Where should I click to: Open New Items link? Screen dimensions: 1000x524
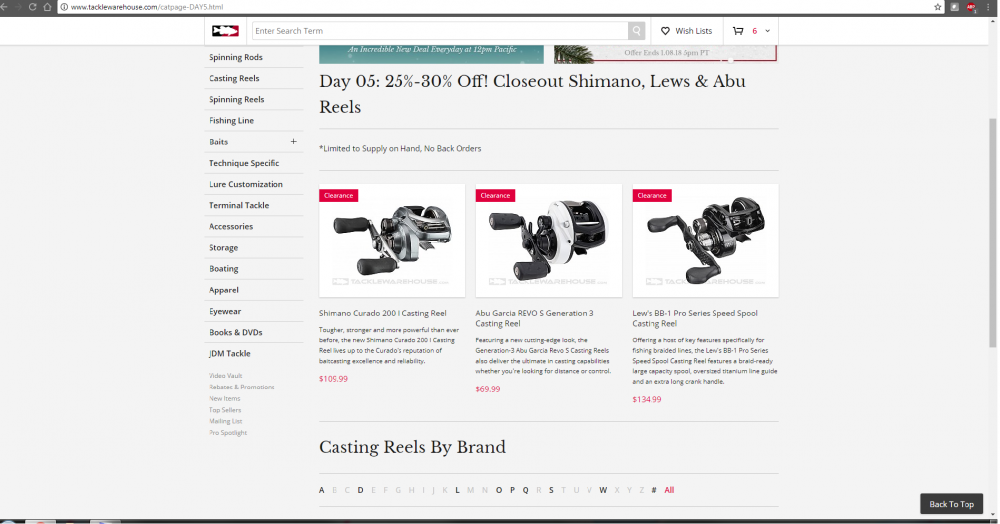(x=224, y=398)
